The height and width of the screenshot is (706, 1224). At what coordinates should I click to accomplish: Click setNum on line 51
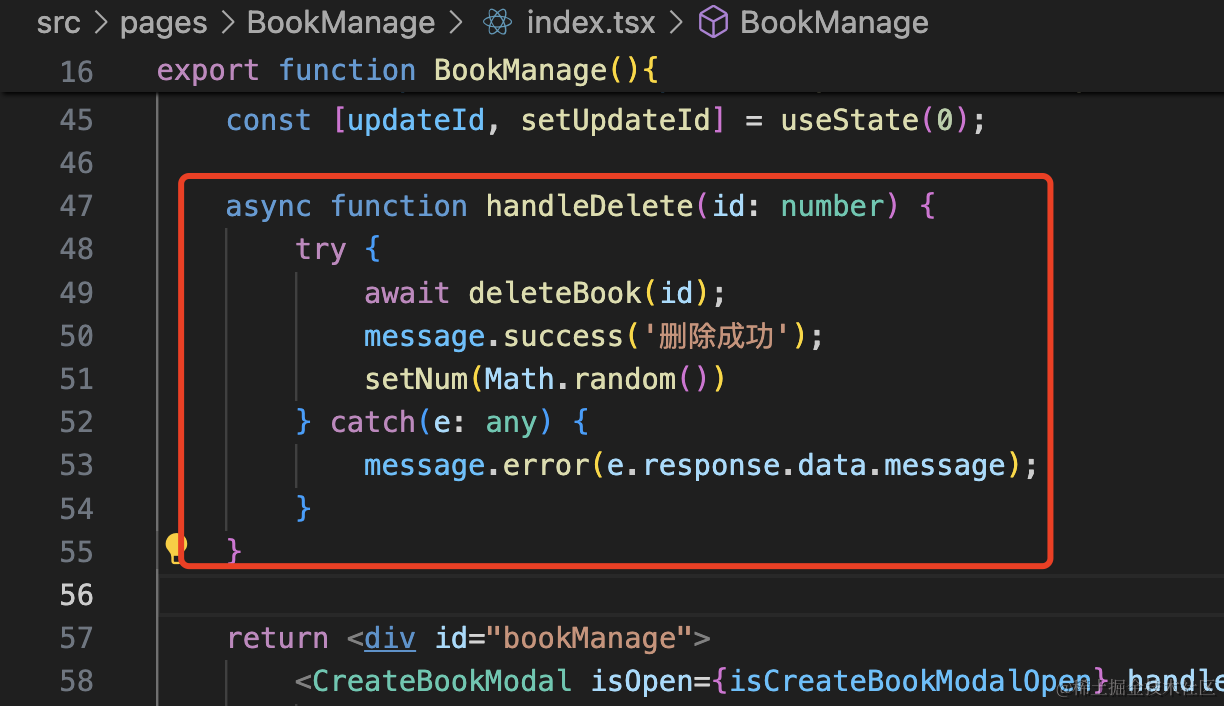click(x=415, y=379)
